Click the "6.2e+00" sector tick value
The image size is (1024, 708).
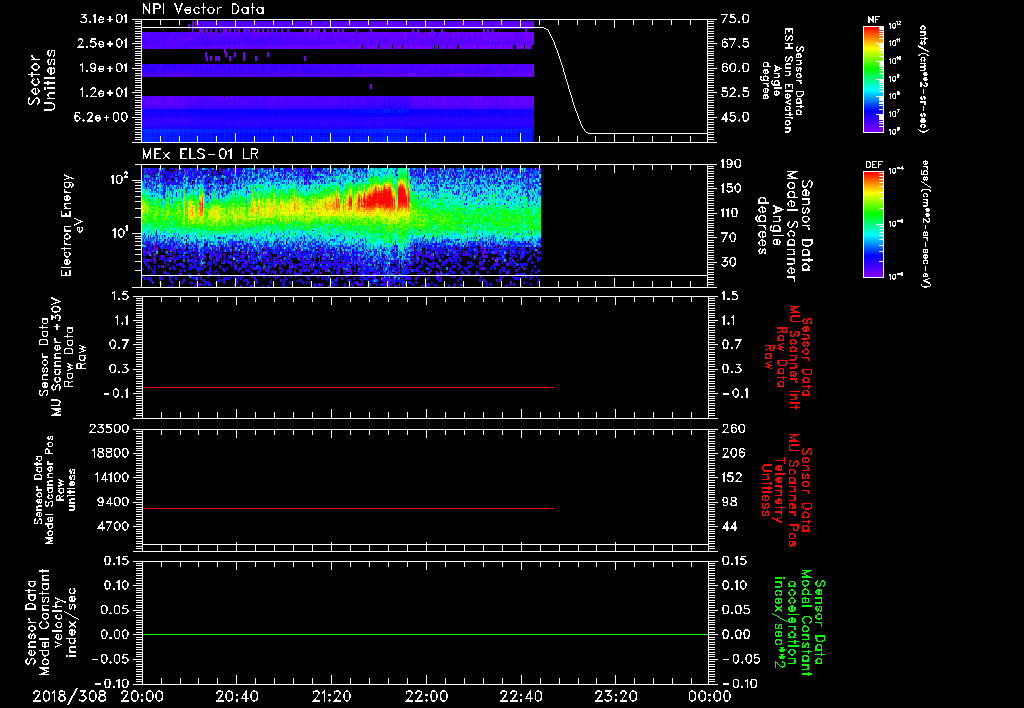coord(103,118)
